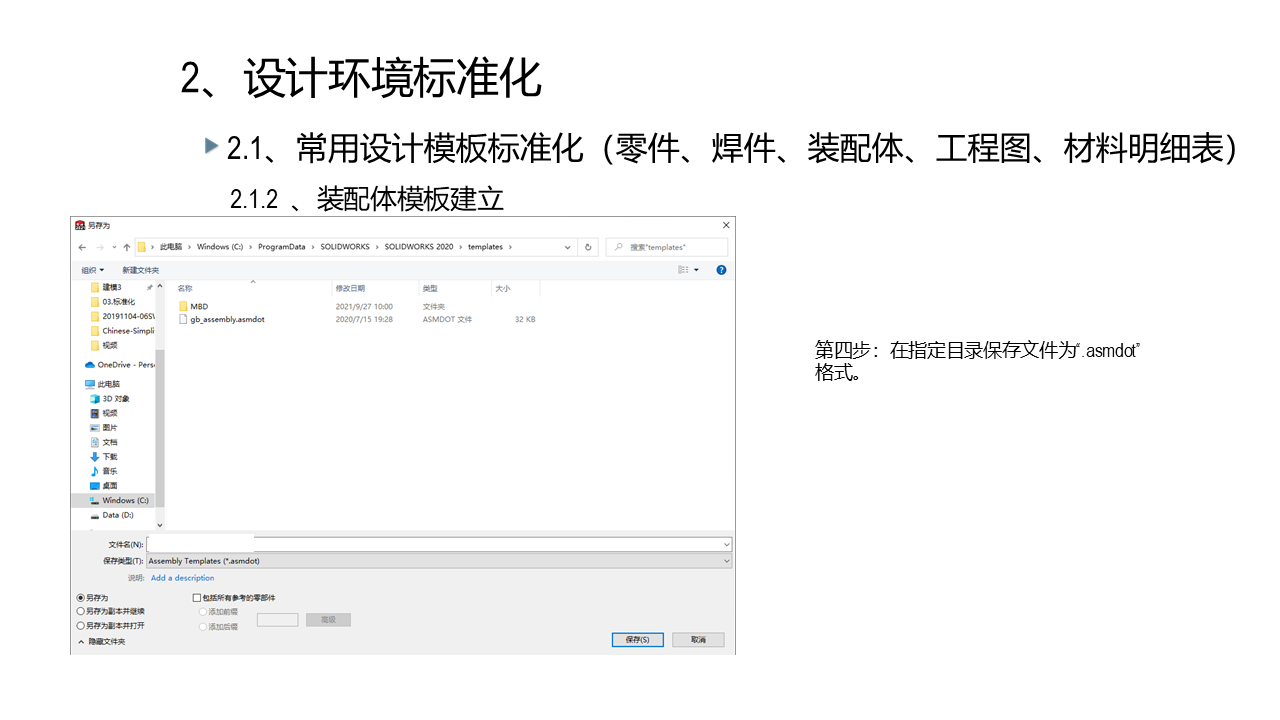Click the 文件名 input field

438,544
